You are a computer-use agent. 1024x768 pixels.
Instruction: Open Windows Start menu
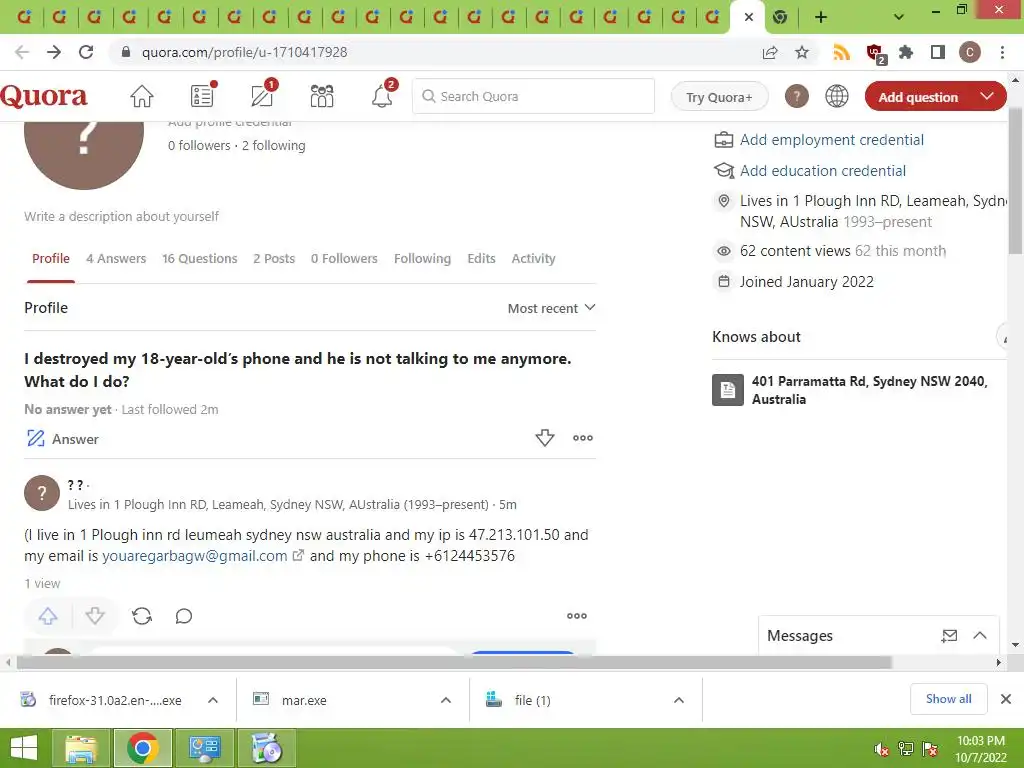(24, 748)
